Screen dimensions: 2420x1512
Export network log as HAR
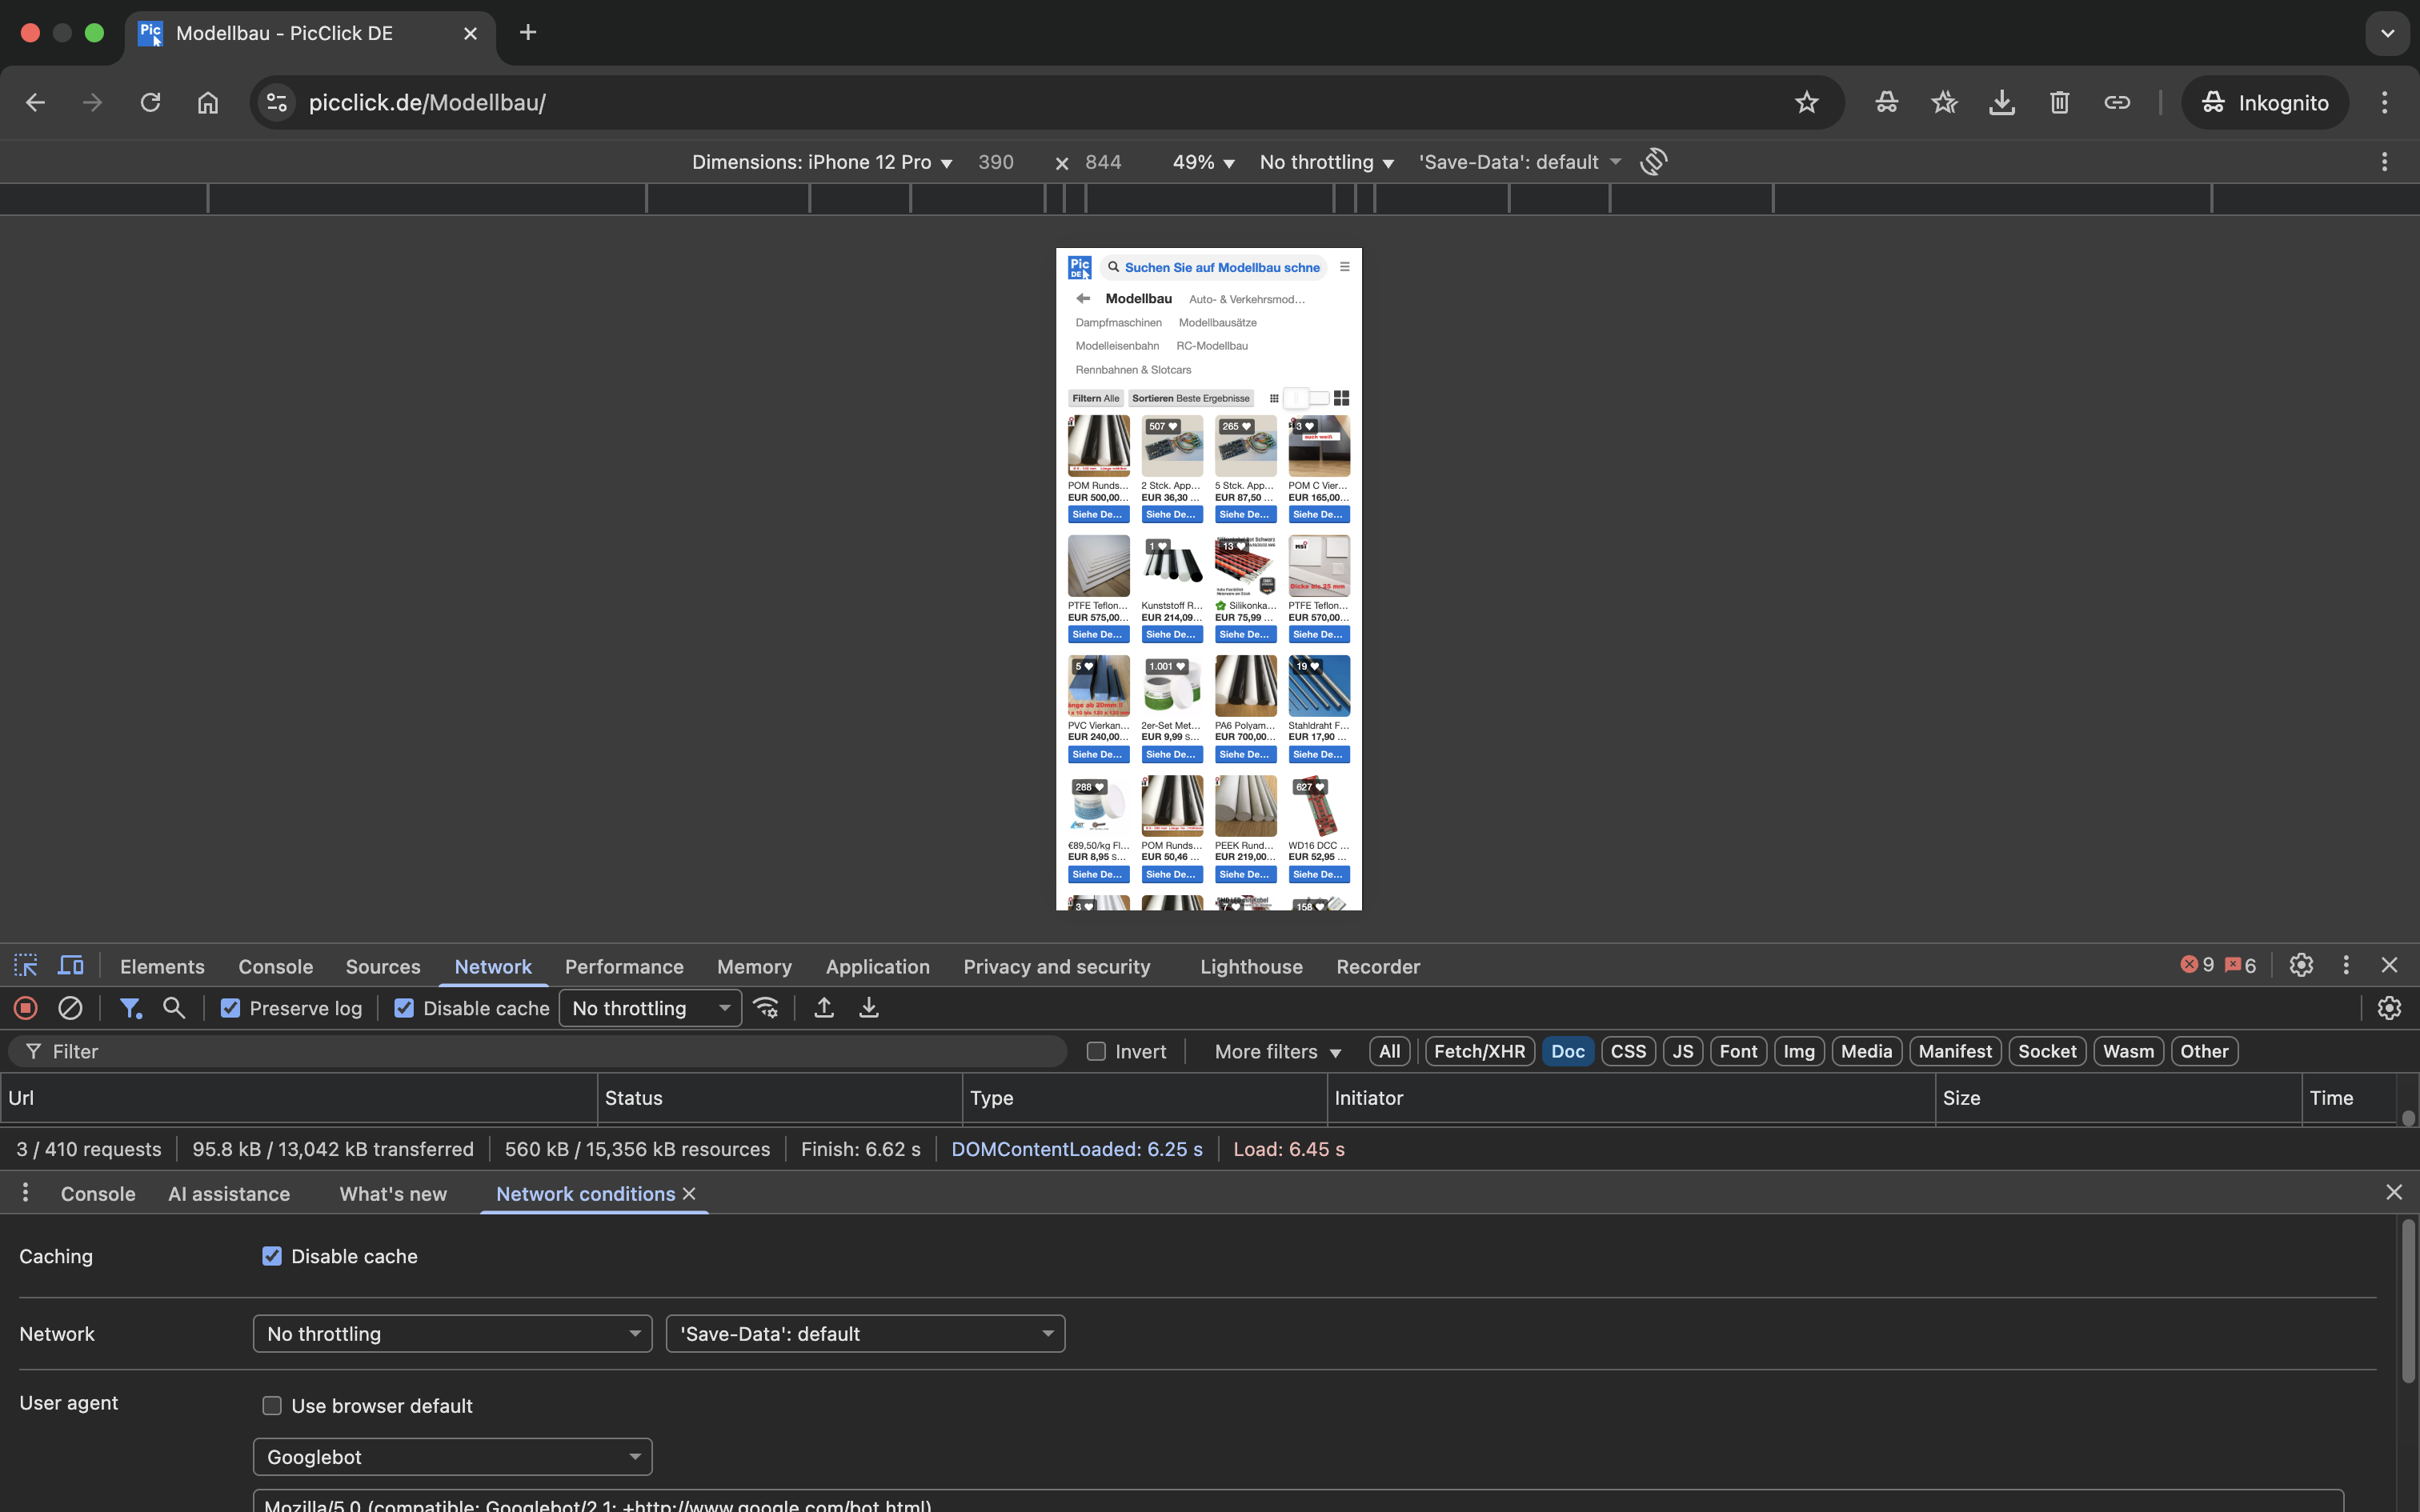(x=867, y=1007)
